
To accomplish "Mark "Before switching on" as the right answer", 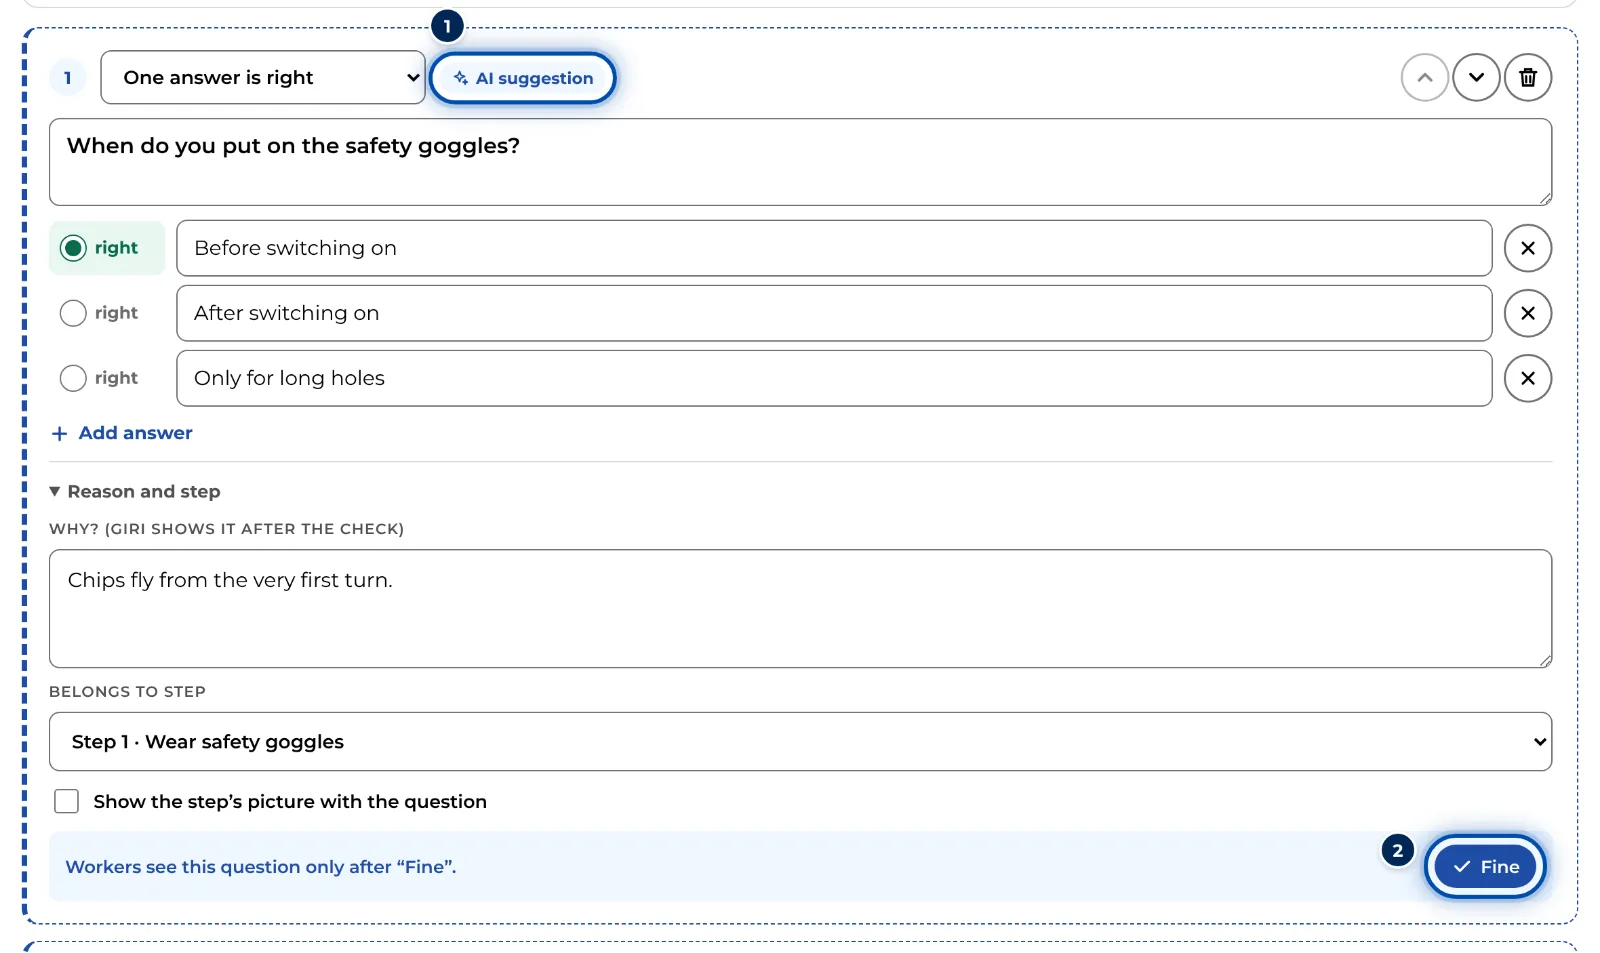I will pyautogui.click(x=73, y=248).
